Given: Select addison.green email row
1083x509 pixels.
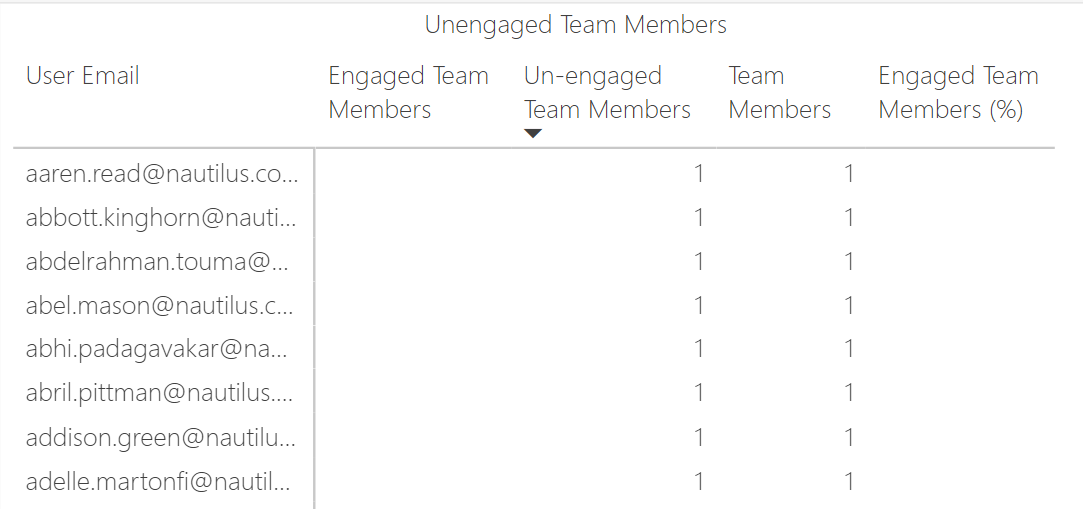Looking at the screenshot, I should (162, 438).
